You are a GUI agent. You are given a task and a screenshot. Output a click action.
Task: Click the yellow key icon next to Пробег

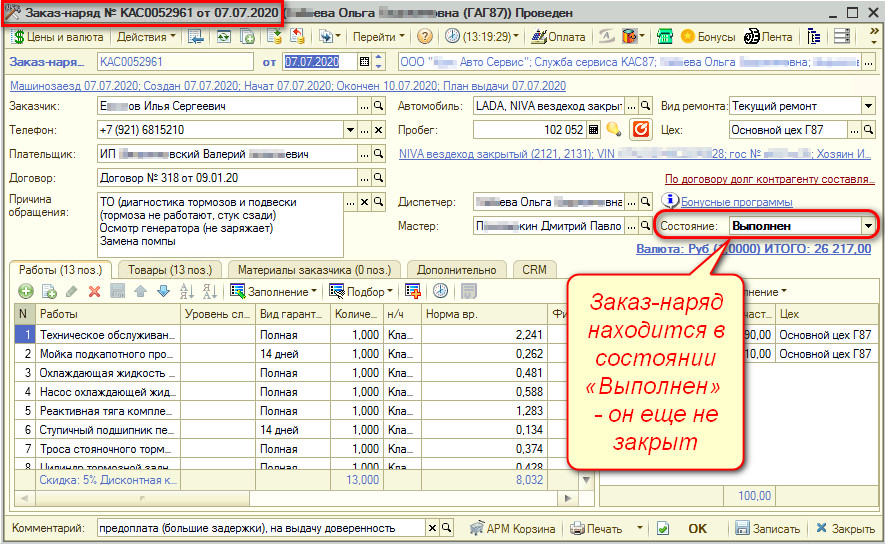(x=614, y=130)
